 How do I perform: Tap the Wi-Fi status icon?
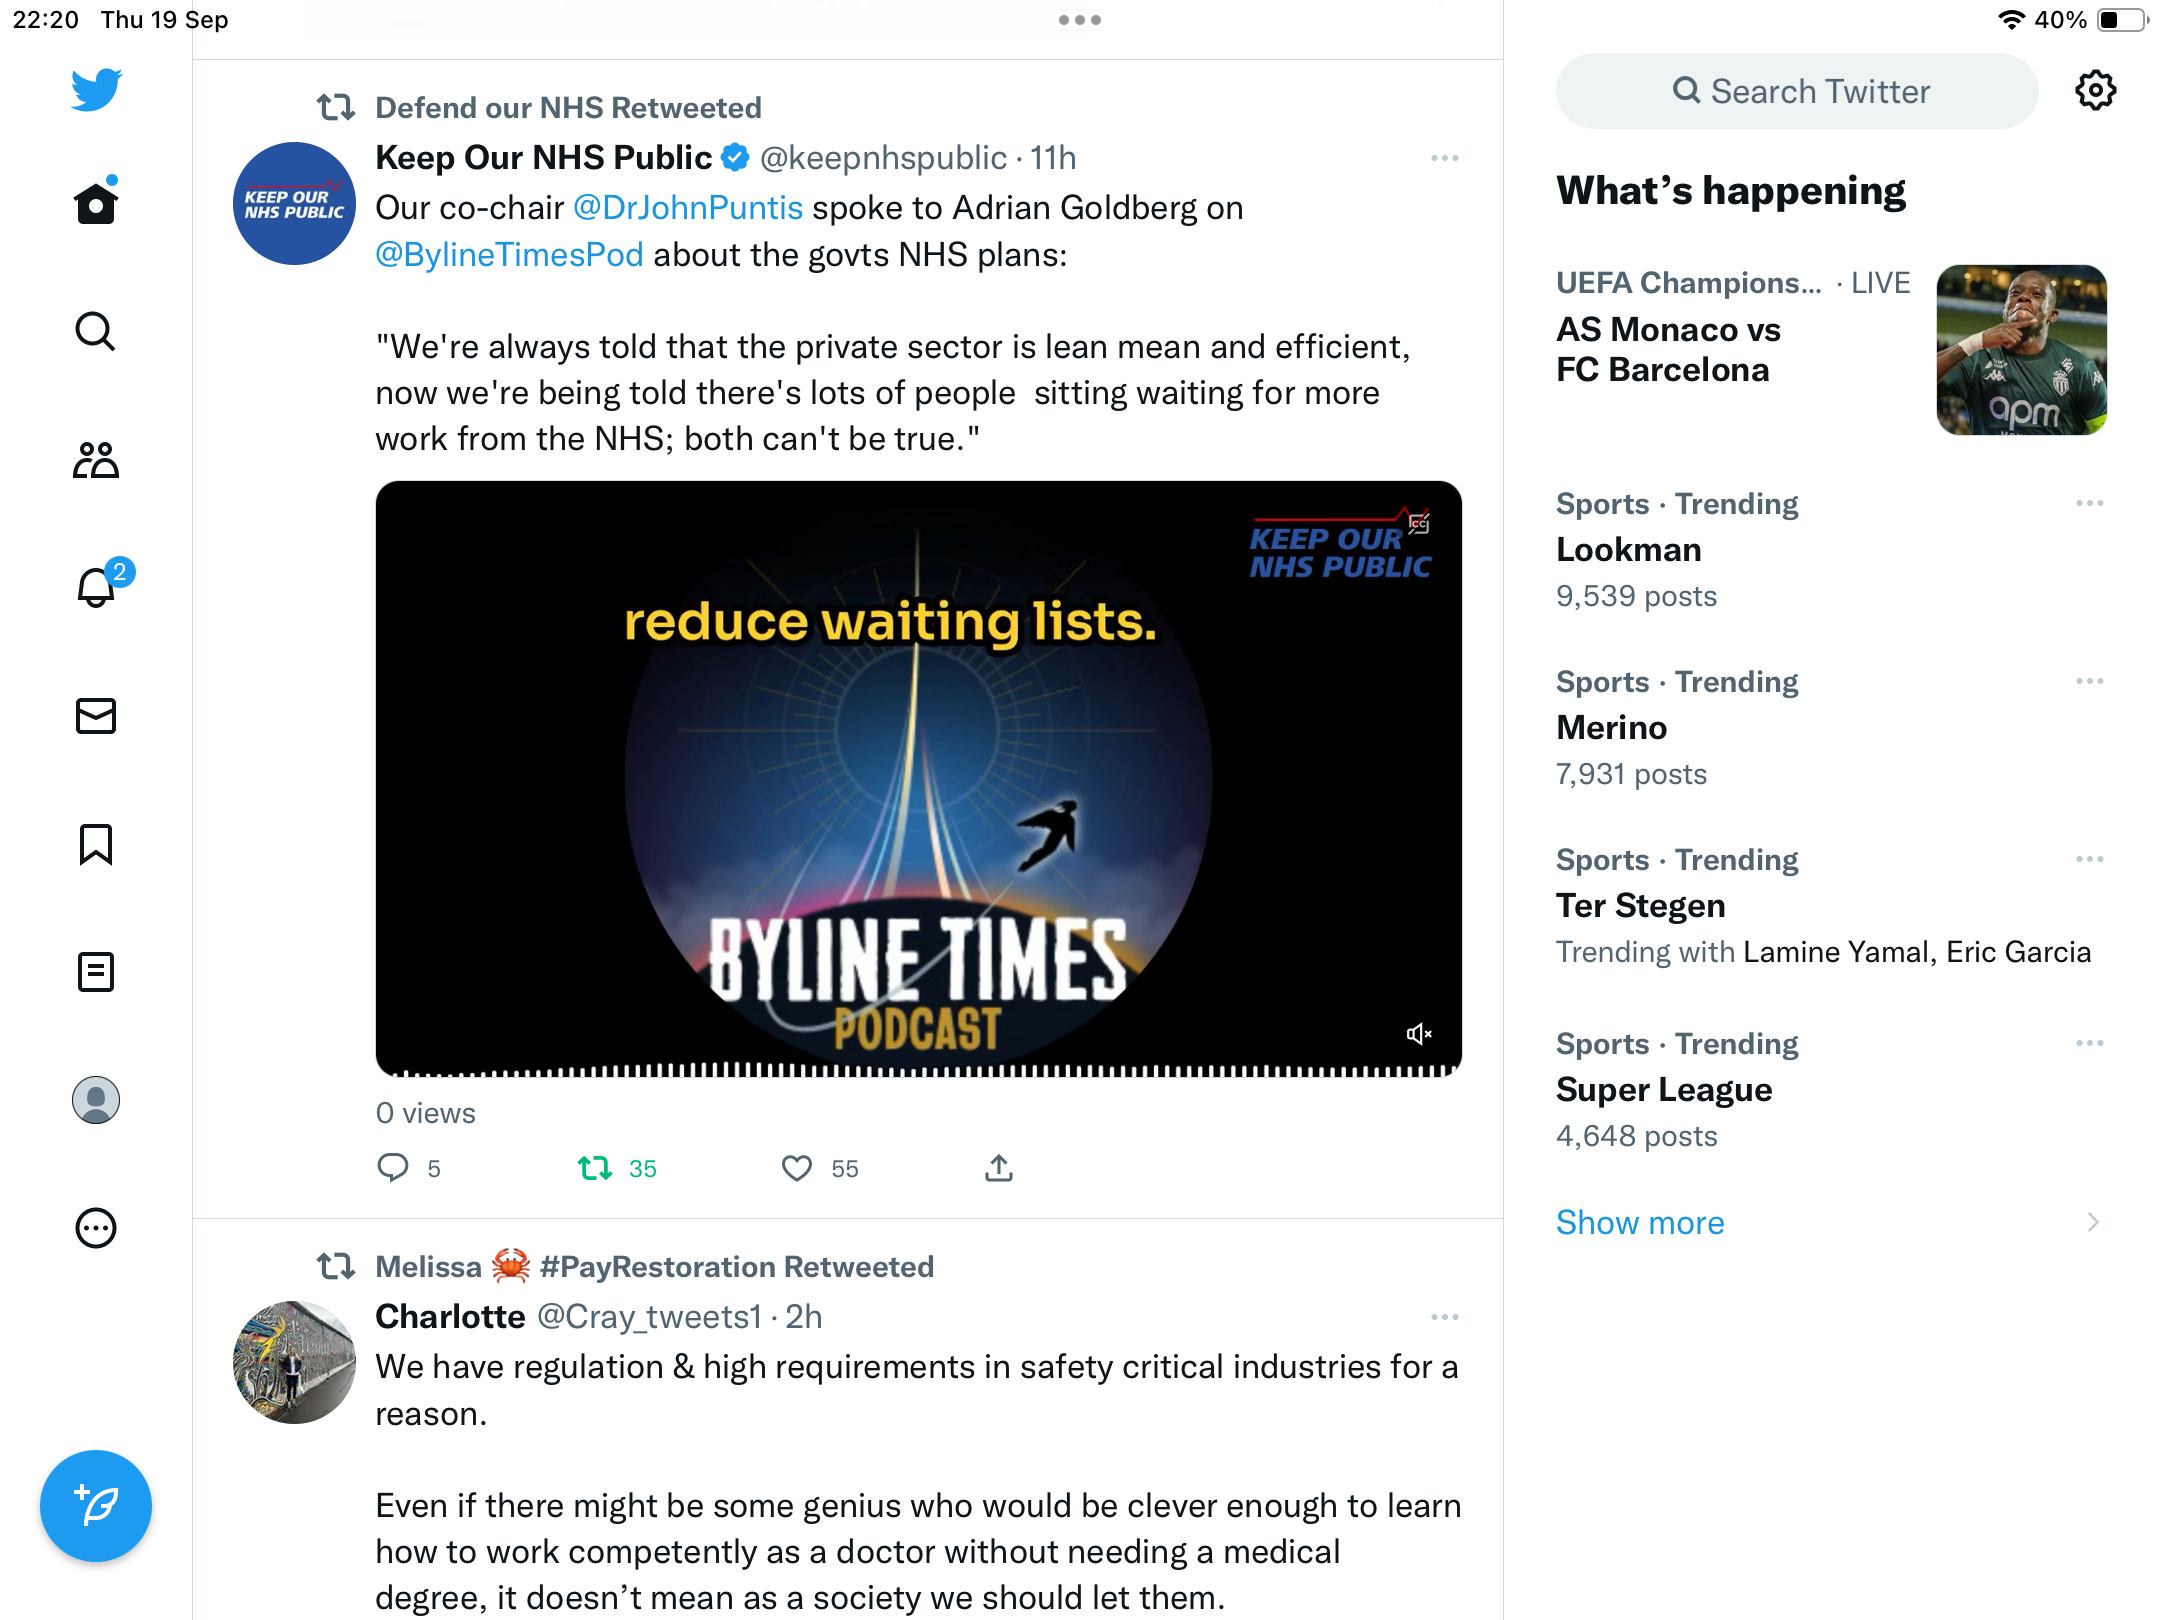pyautogui.click(x=2011, y=20)
